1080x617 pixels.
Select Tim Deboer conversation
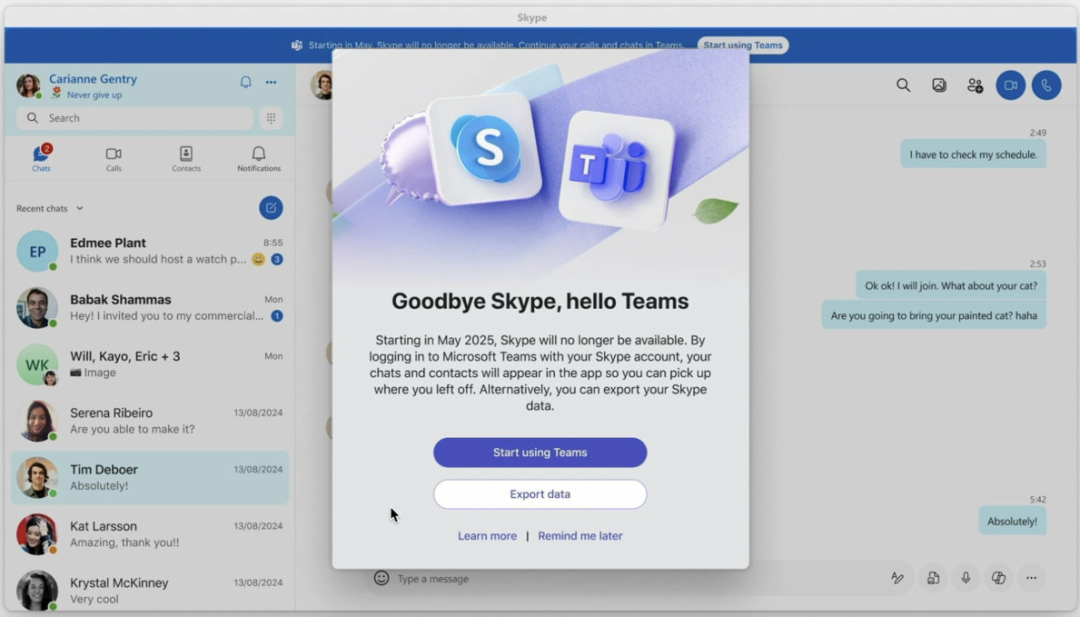coord(149,477)
